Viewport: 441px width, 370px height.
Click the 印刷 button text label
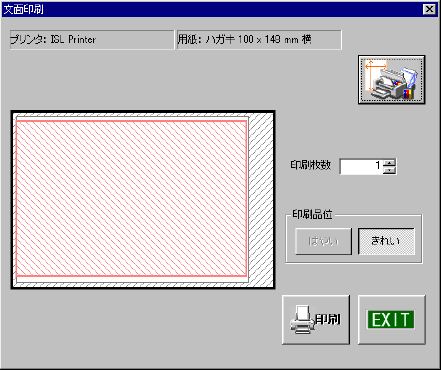[328, 319]
